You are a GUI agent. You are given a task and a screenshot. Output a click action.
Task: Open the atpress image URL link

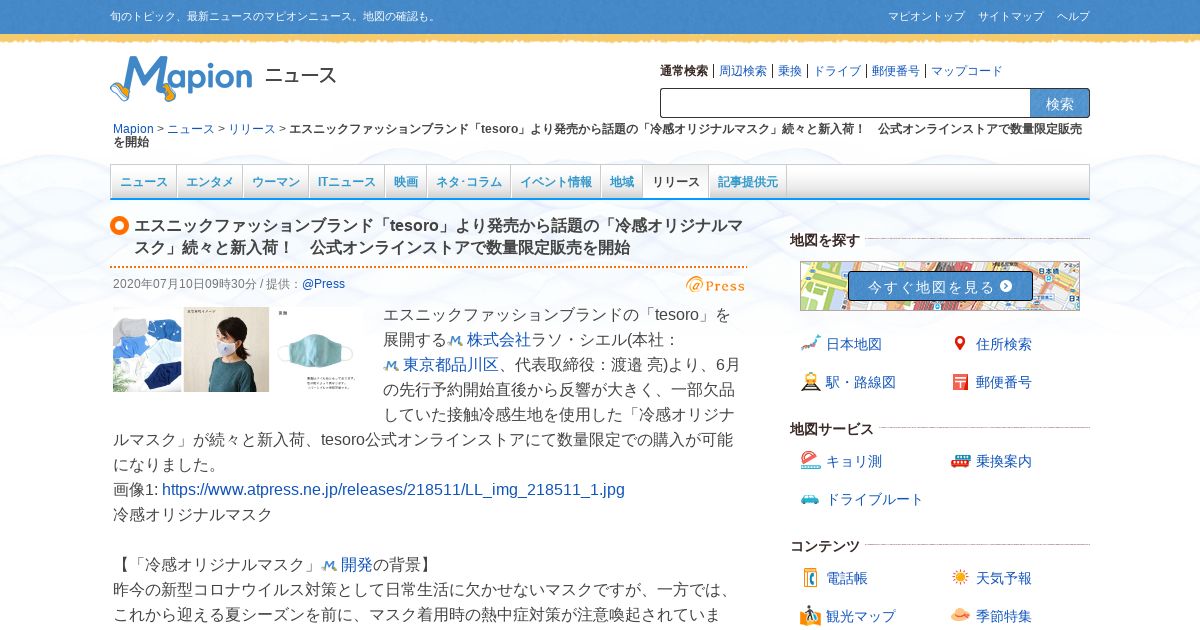pos(393,490)
